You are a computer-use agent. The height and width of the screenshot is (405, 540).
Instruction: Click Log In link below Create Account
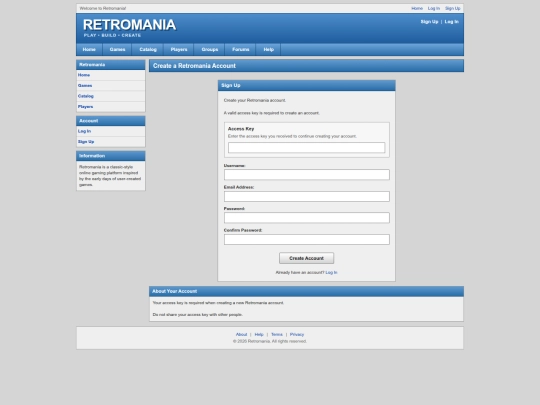(x=331, y=272)
